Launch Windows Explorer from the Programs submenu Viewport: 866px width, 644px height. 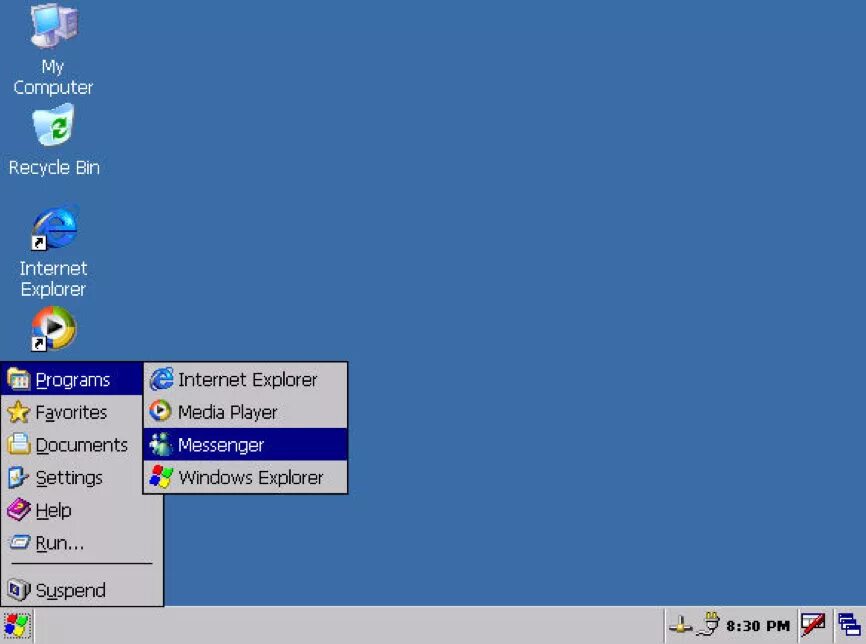250,478
